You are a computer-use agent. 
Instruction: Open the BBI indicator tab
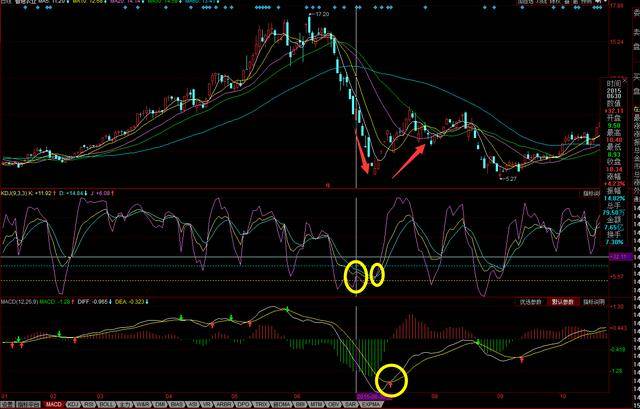299,405
